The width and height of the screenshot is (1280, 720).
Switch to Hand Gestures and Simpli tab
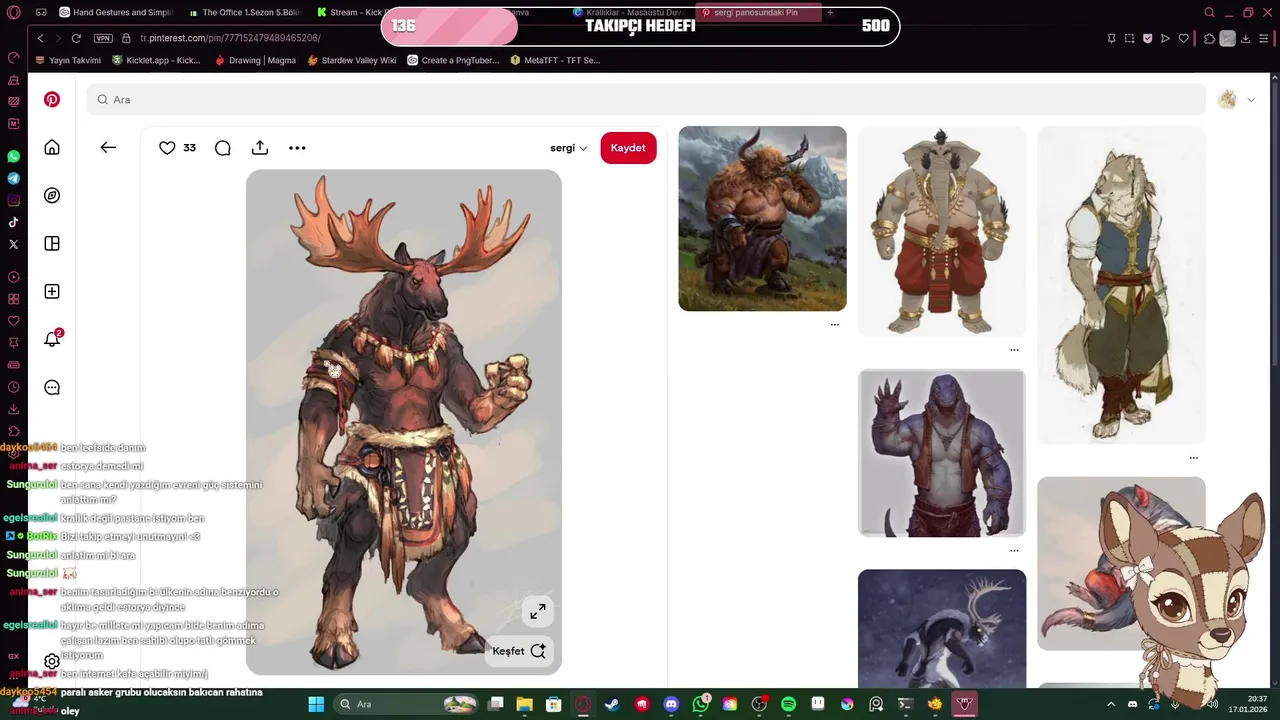118,12
